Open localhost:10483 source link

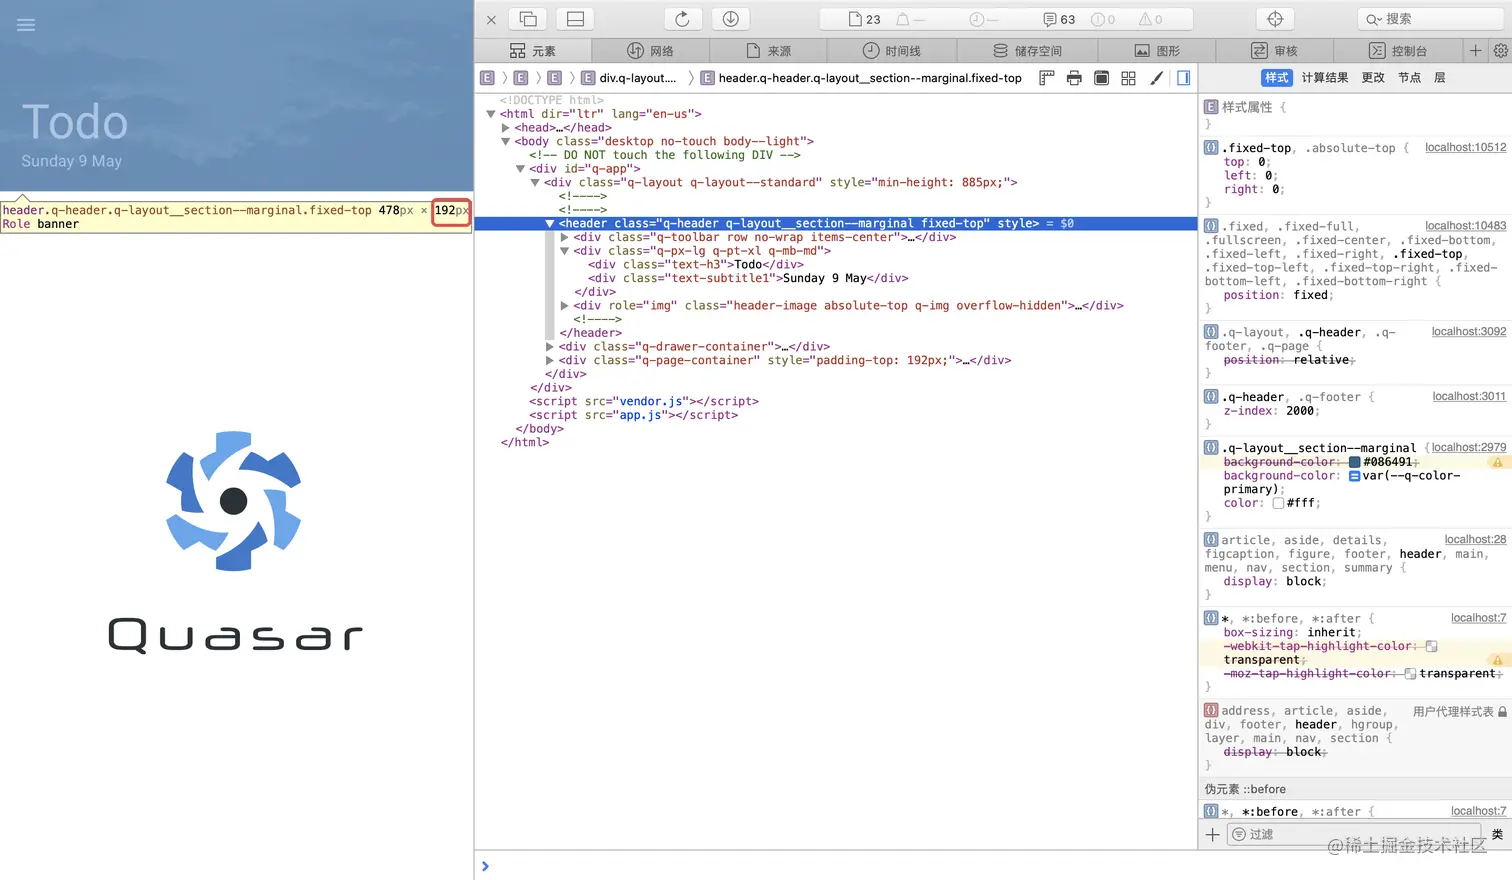pos(1465,227)
